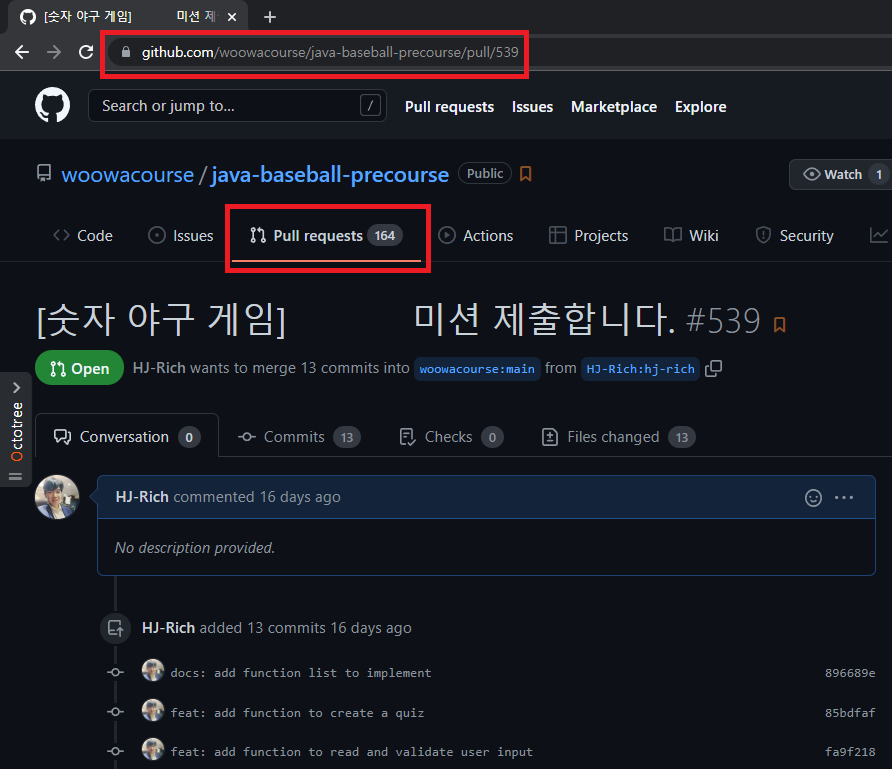Image resolution: width=892 pixels, height=769 pixels.
Task: Open the Wiki tab
Action: pyautogui.click(x=691, y=235)
